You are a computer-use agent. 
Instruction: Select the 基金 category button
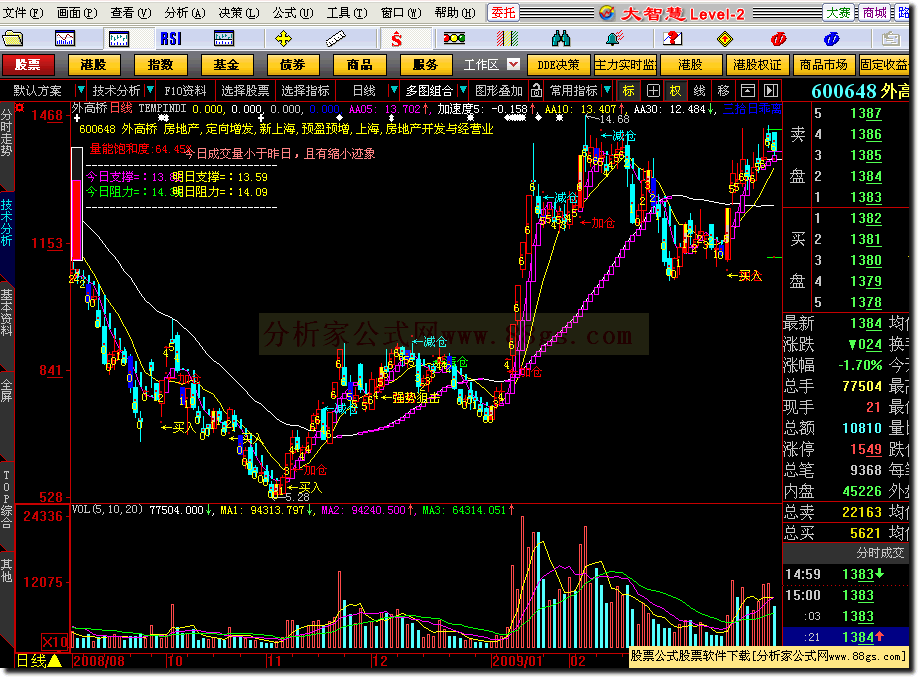point(227,65)
